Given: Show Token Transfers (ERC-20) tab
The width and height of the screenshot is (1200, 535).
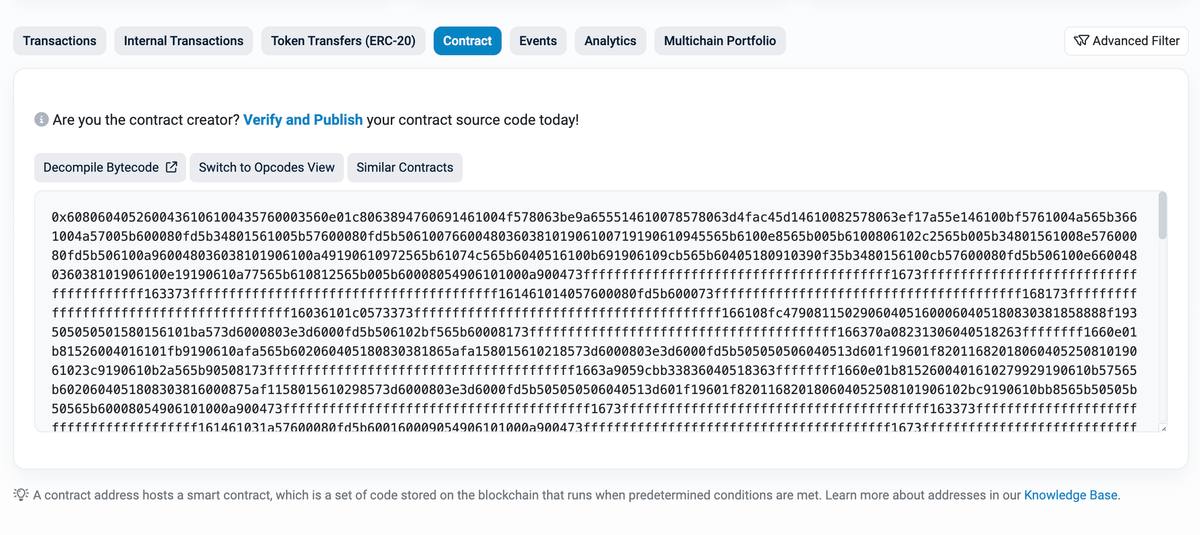Looking at the screenshot, I should (343, 41).
